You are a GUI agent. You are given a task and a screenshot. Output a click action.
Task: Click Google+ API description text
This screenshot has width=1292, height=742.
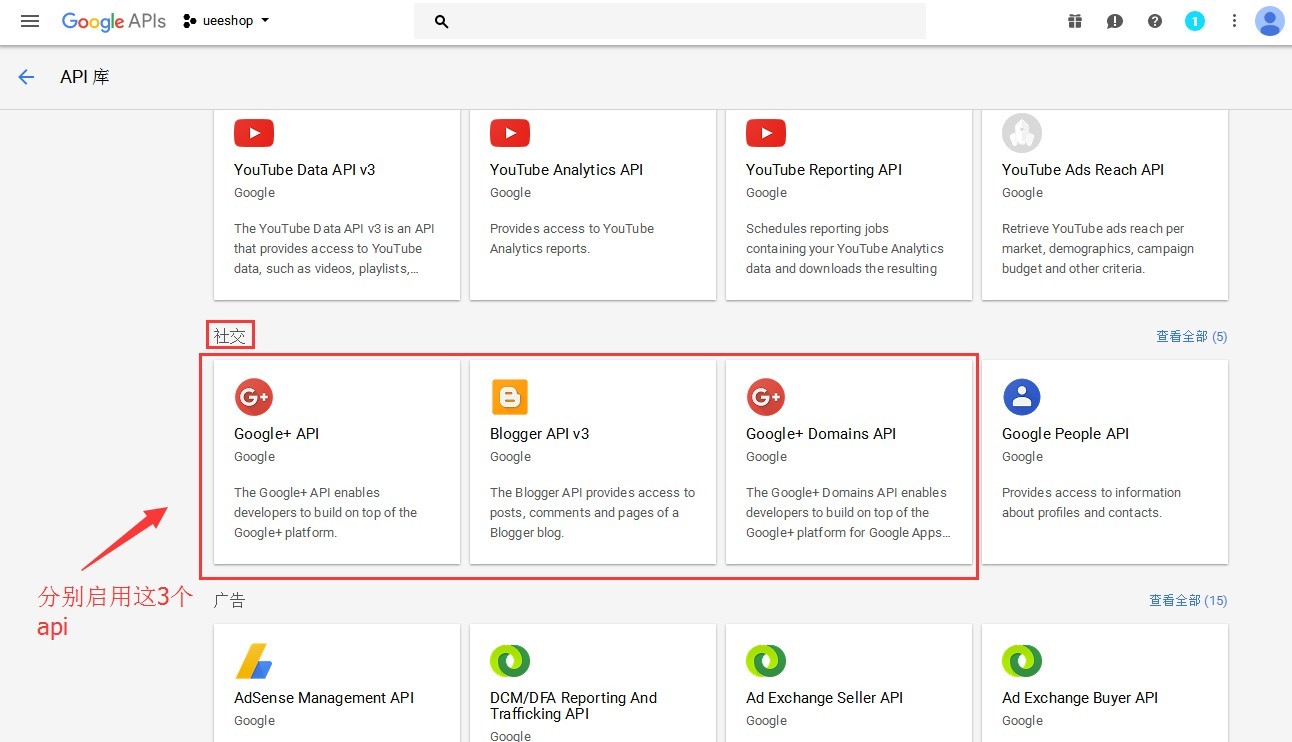tap(326, 513)
